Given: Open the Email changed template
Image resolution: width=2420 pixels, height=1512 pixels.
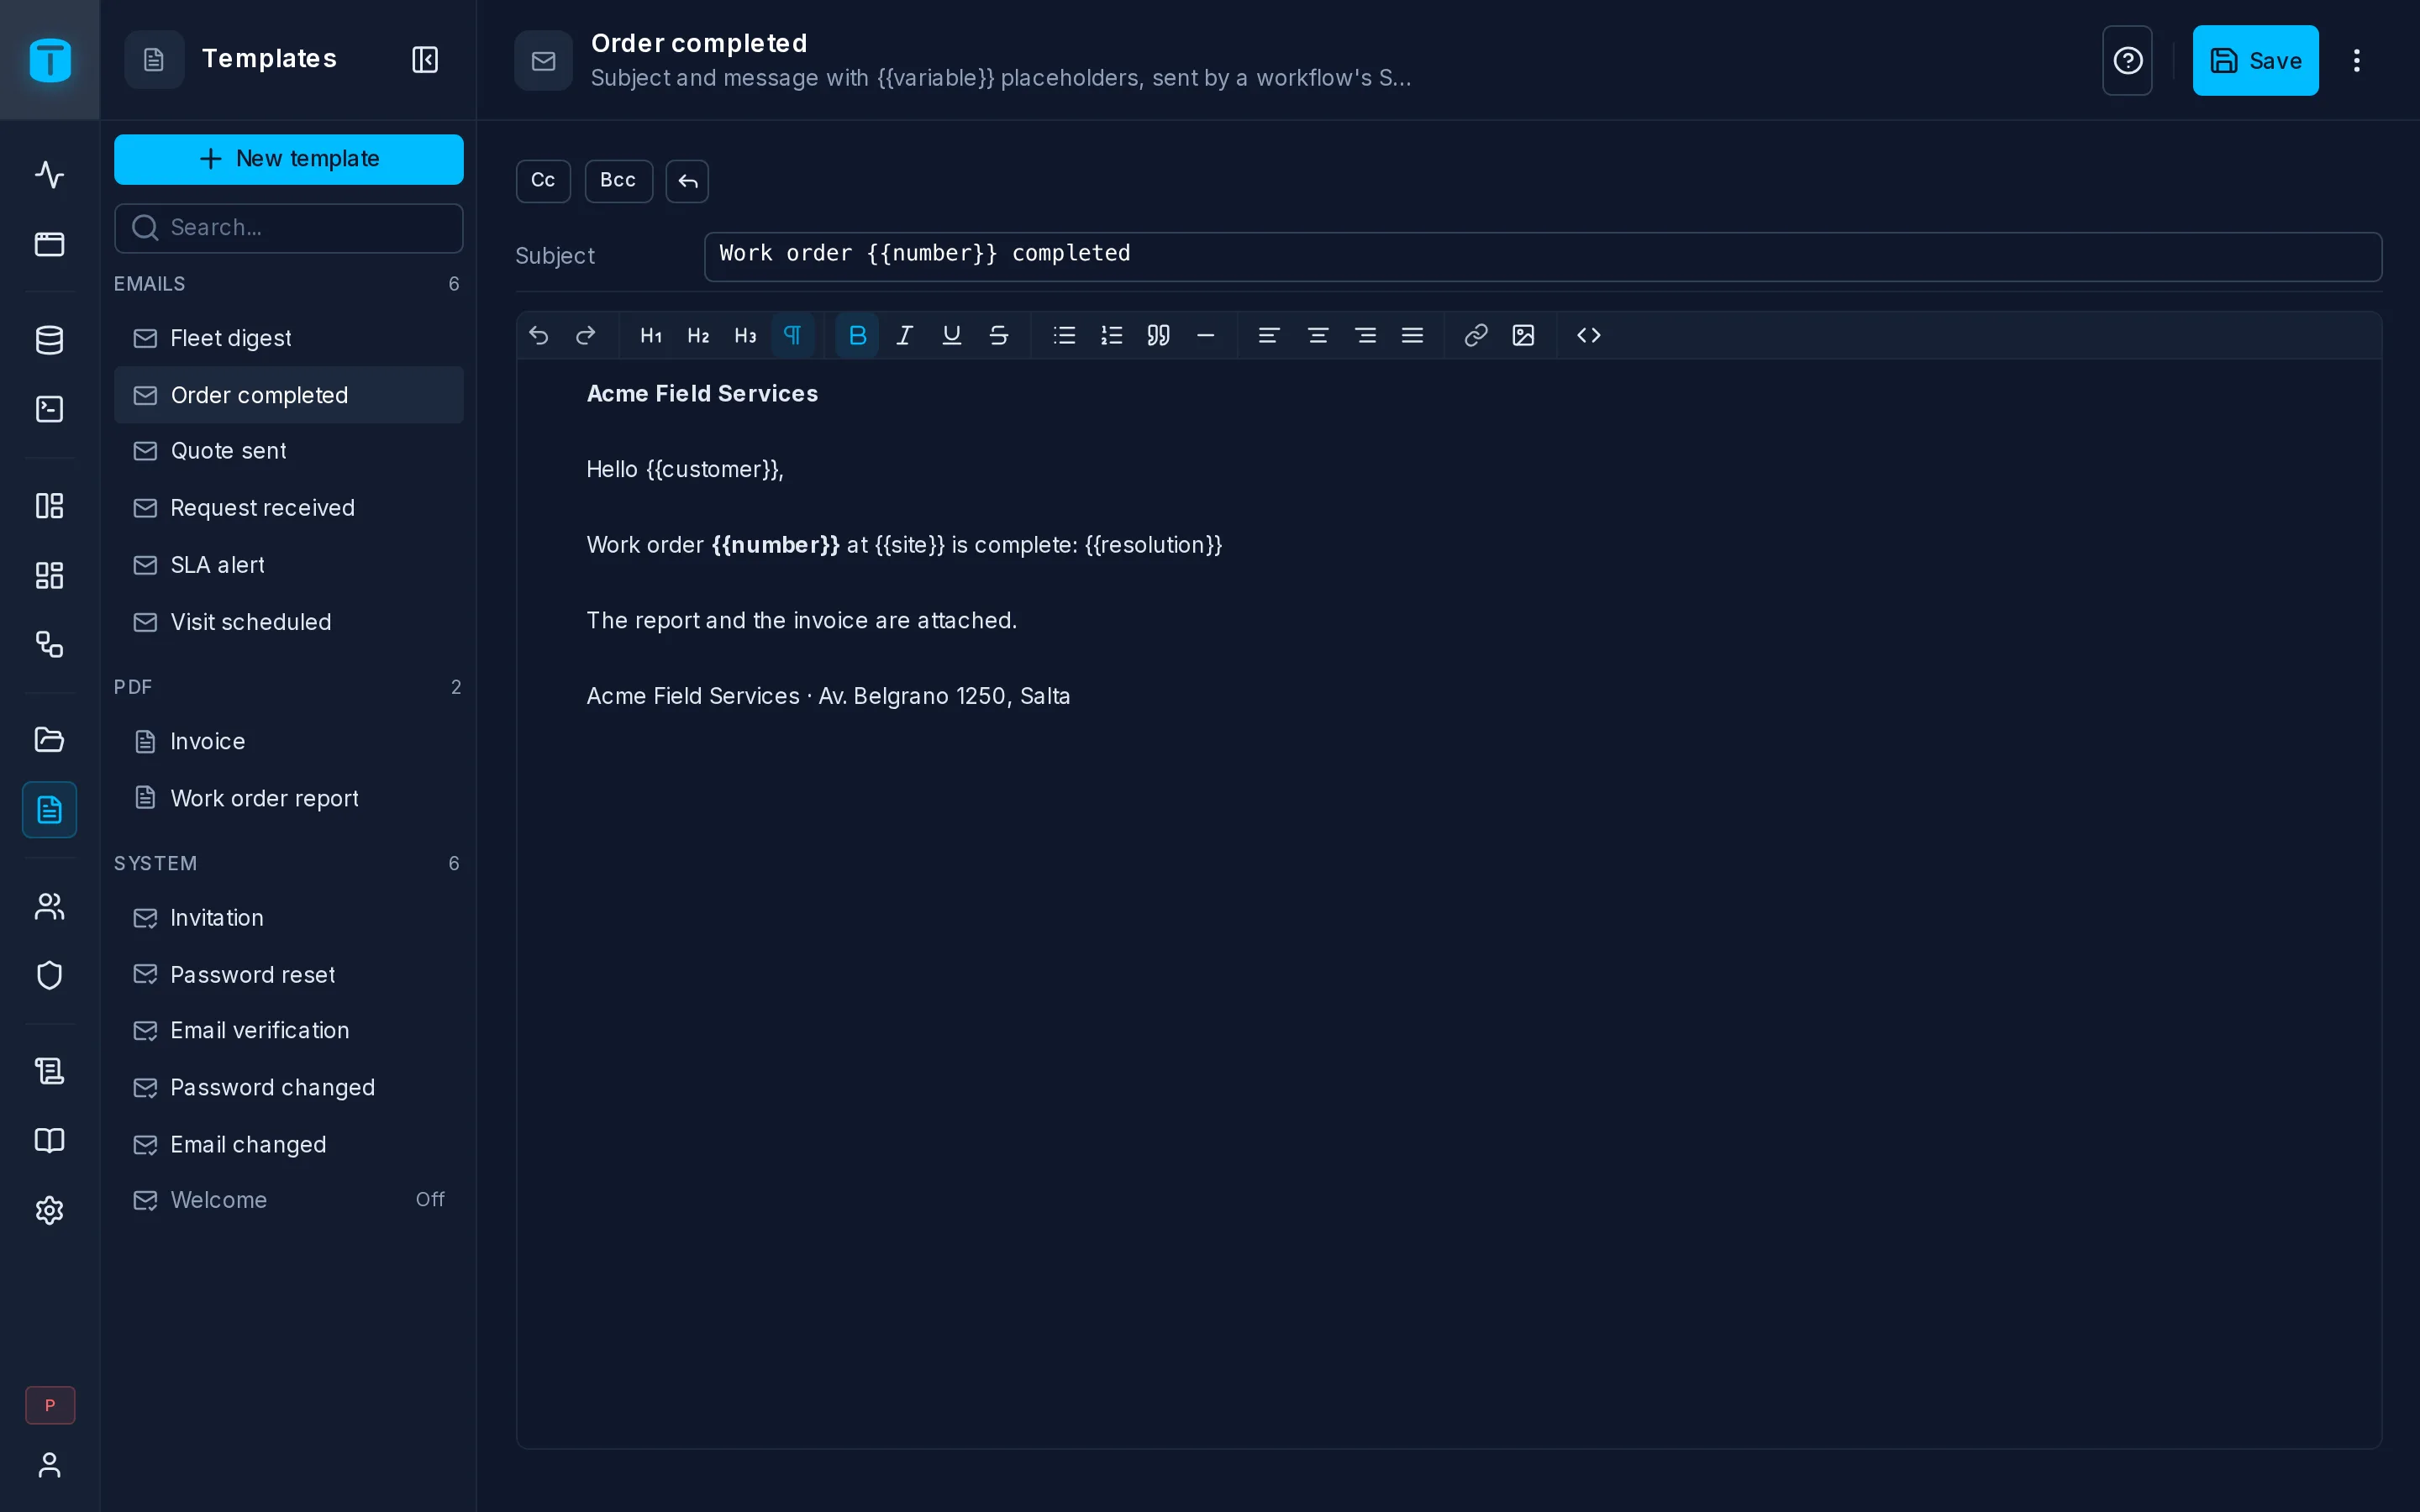Looking at the screenshot, I should [289, 1144].
